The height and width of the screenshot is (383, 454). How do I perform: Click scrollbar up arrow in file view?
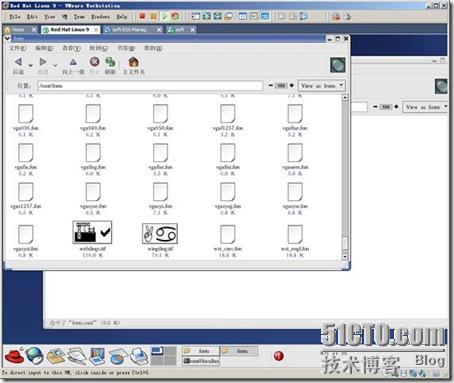345,98
